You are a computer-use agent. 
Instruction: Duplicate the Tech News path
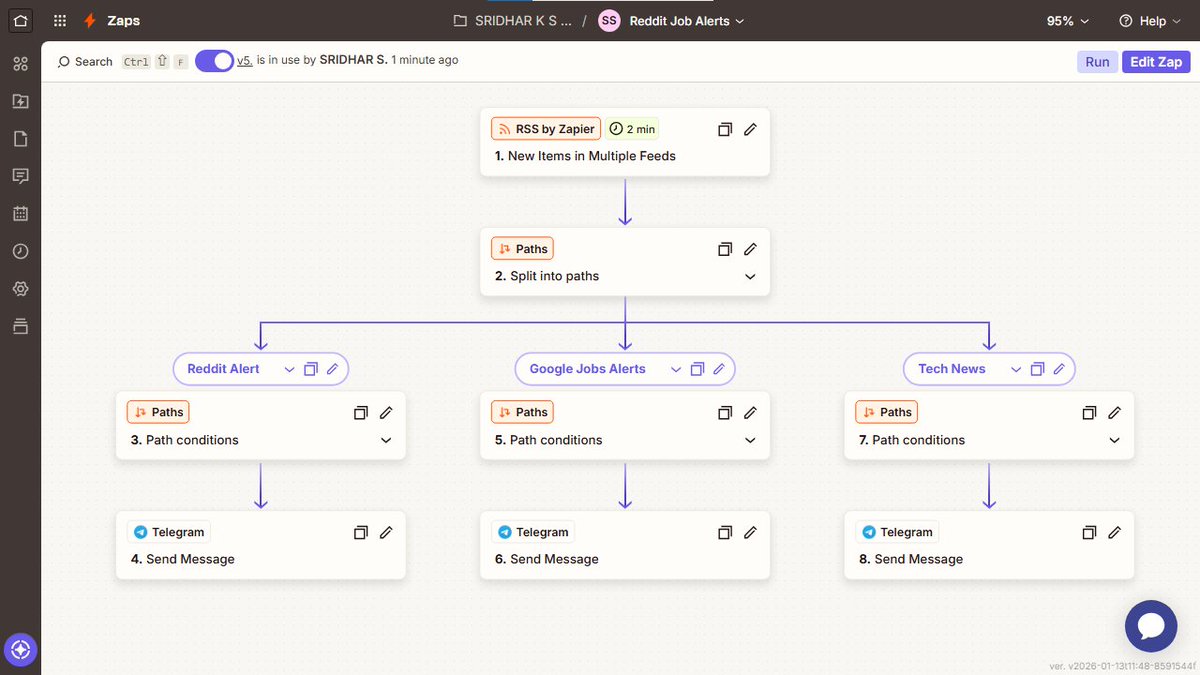tap(1037, 369)
